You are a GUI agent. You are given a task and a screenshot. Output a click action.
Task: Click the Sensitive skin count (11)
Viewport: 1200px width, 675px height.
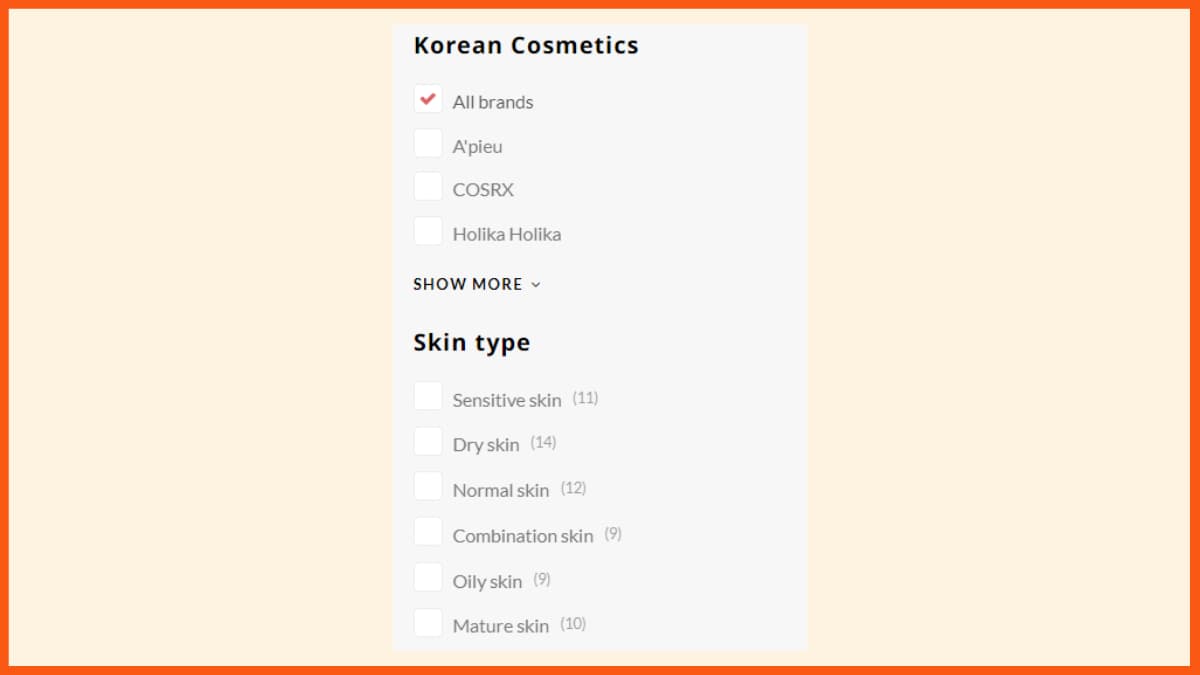pyautogui.click(x=585, y=398)
